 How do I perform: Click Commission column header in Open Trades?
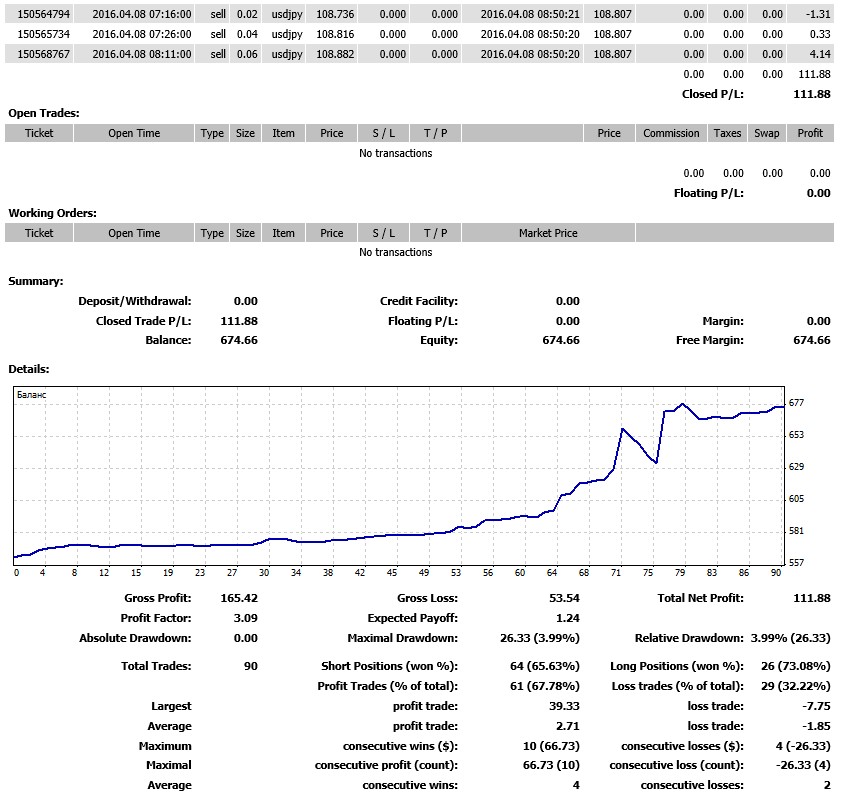click(x=671, y=133)
